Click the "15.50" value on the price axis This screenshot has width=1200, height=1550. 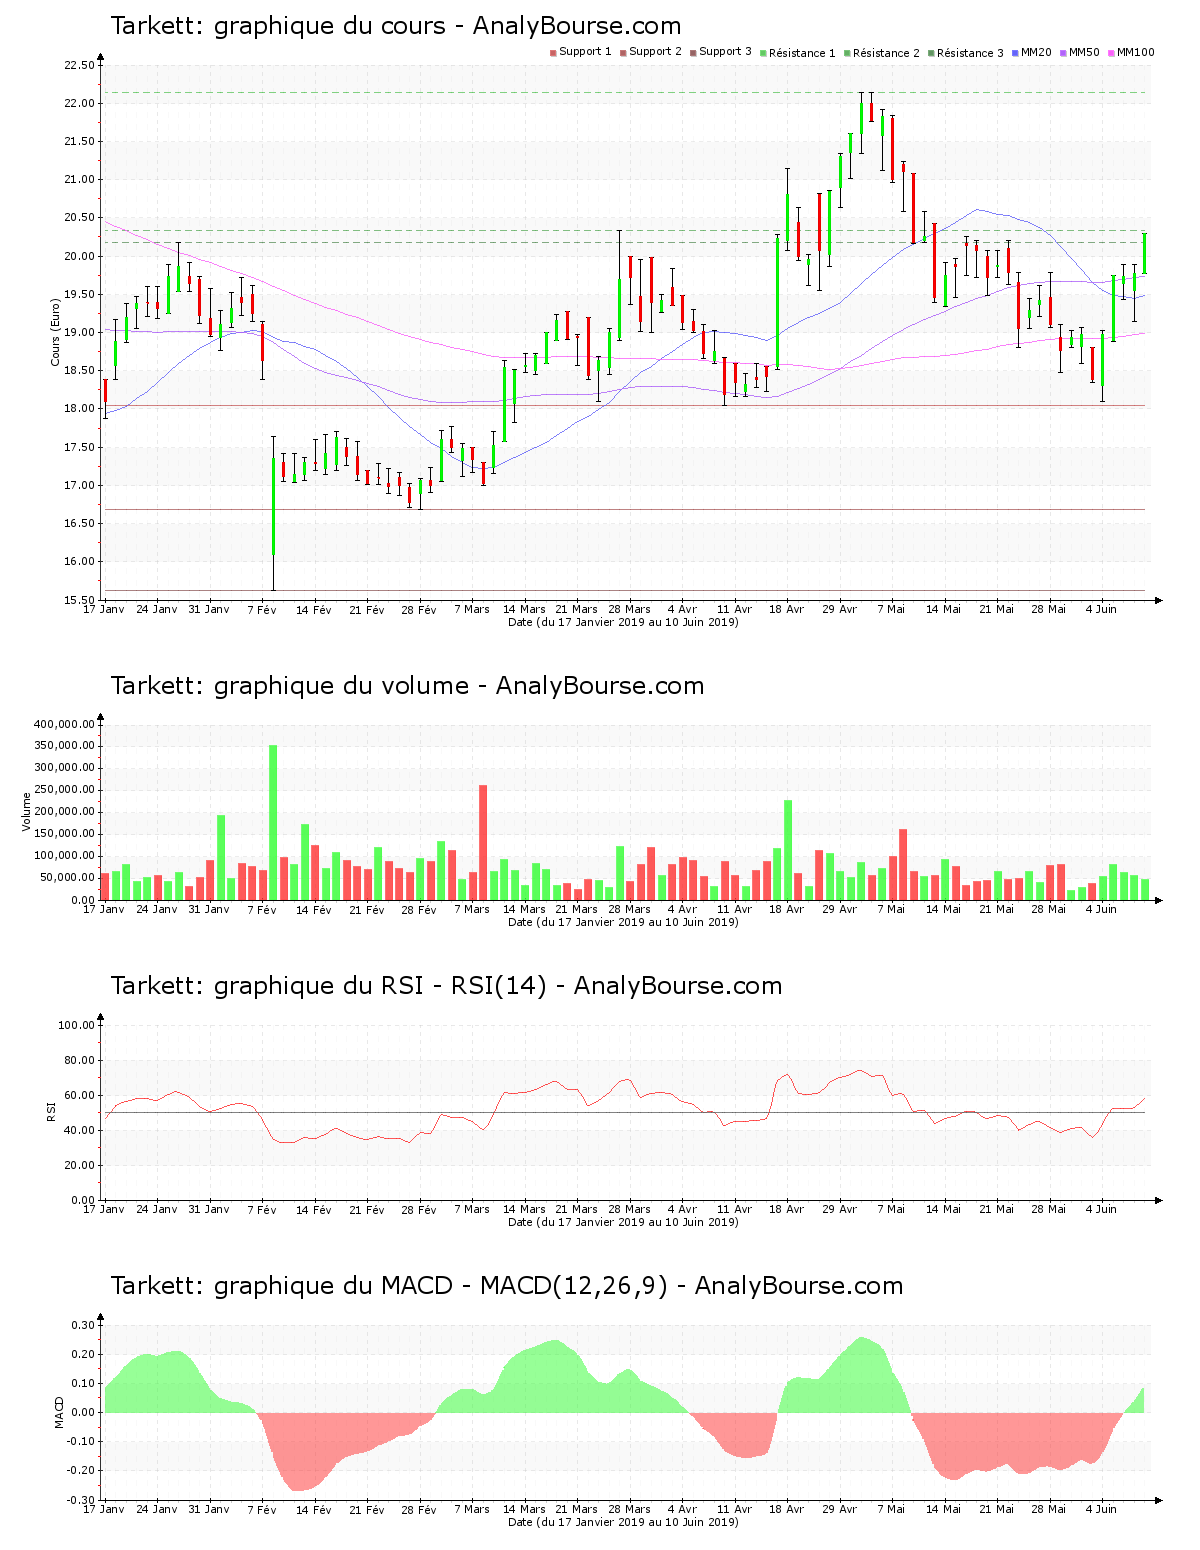pos(79,601)
